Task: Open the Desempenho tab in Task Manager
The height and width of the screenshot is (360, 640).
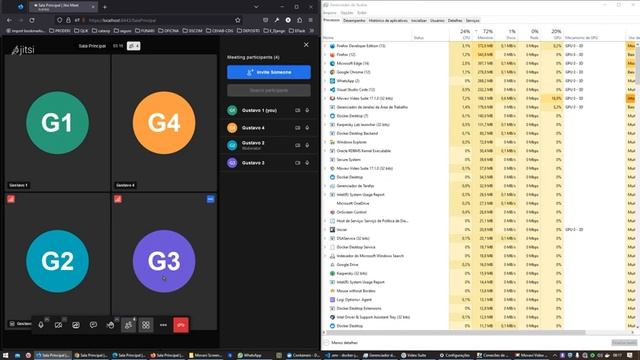Action: [x=354, y=20]
